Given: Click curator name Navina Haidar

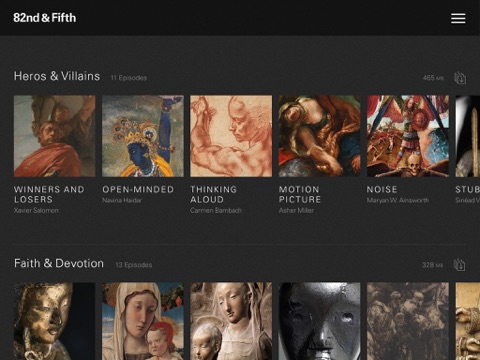Looking at the screenshot, I should (122, 200).
